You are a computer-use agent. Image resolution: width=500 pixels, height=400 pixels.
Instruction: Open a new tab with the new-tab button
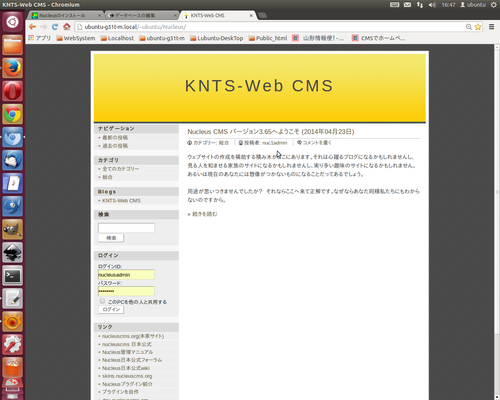(x=262, y=15)
